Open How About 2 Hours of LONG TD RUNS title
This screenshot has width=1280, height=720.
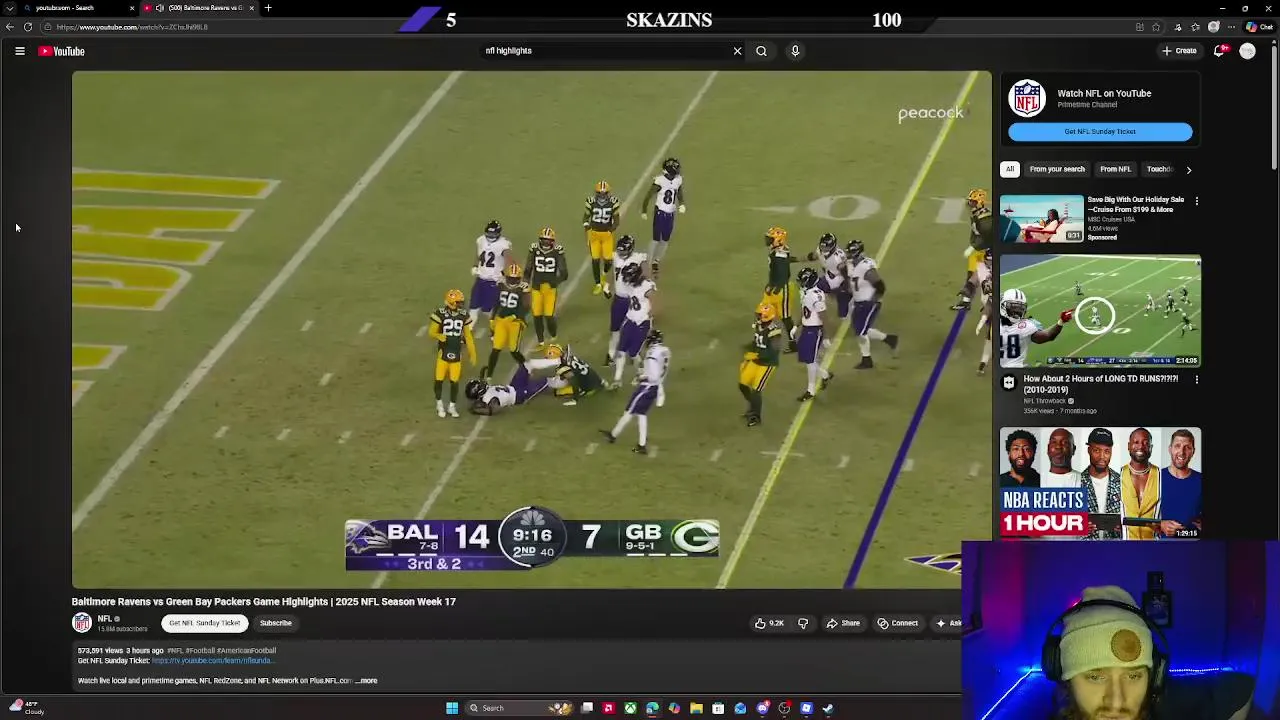click(1100, 384)
